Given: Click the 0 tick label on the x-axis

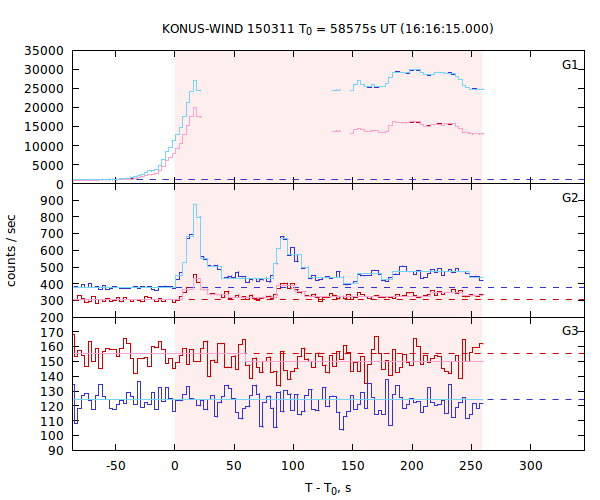Looking at the screenshot, I should [174, 466].
